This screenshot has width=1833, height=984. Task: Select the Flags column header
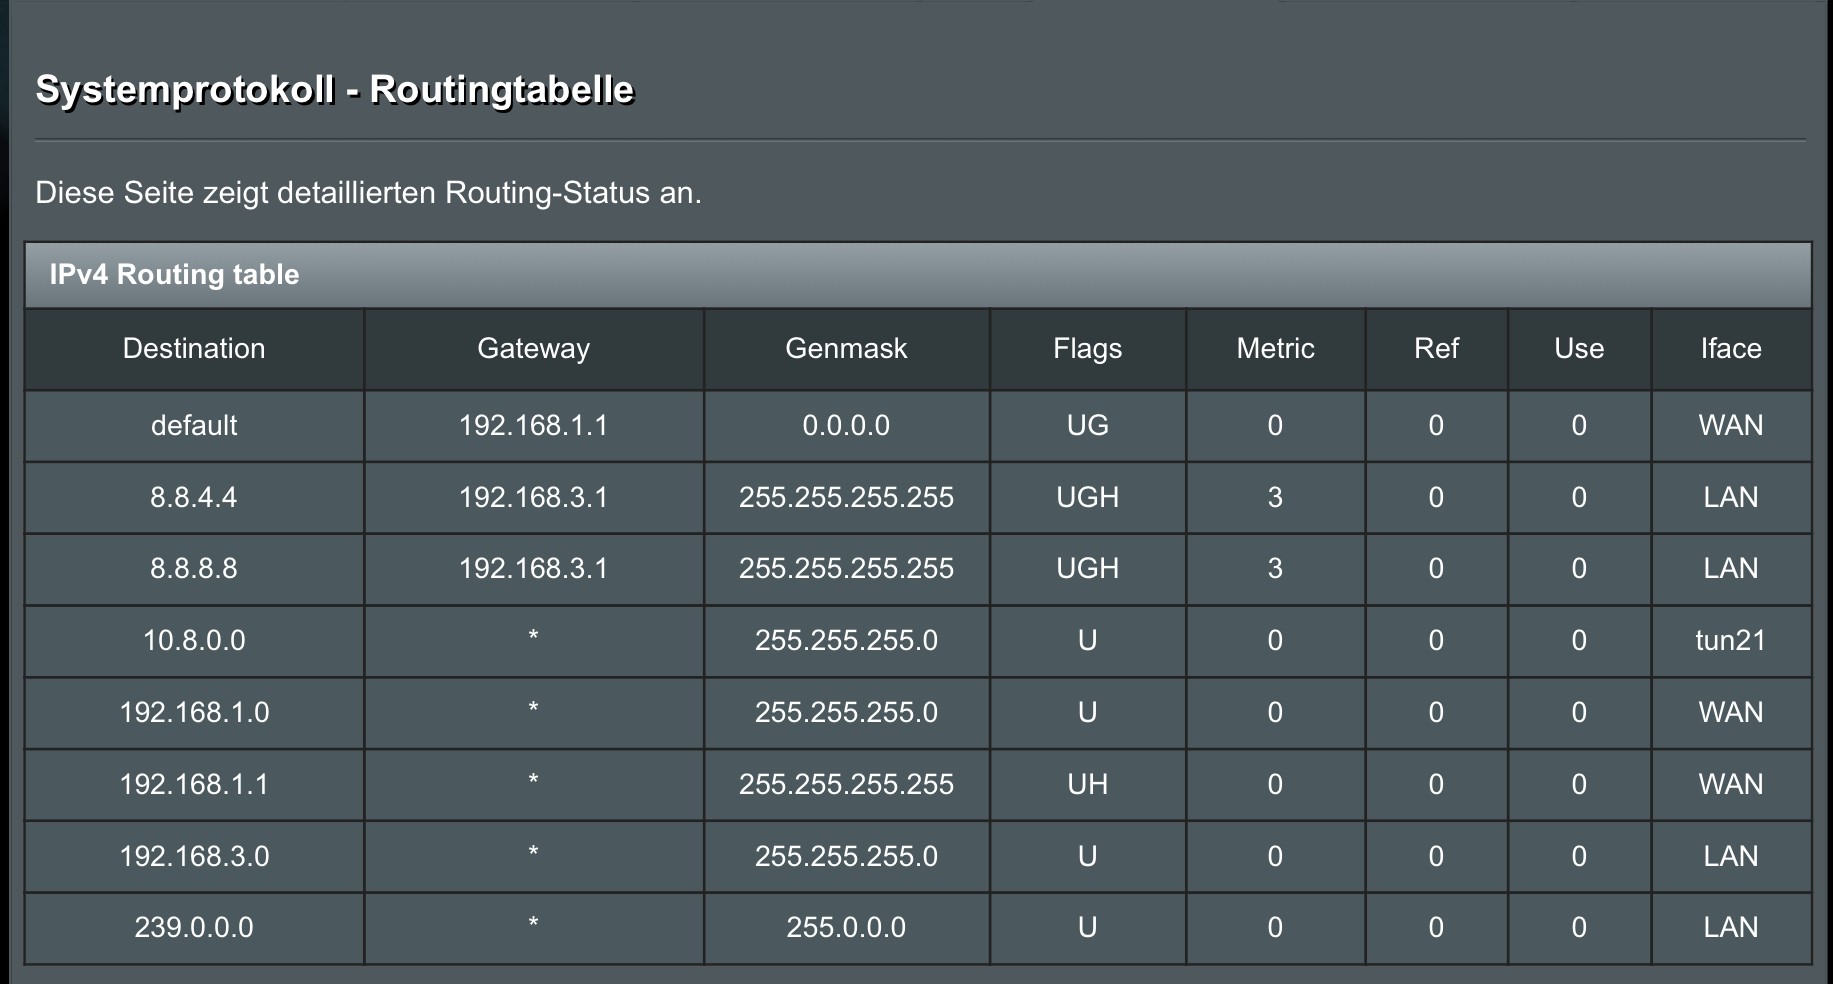point(1087,348)
